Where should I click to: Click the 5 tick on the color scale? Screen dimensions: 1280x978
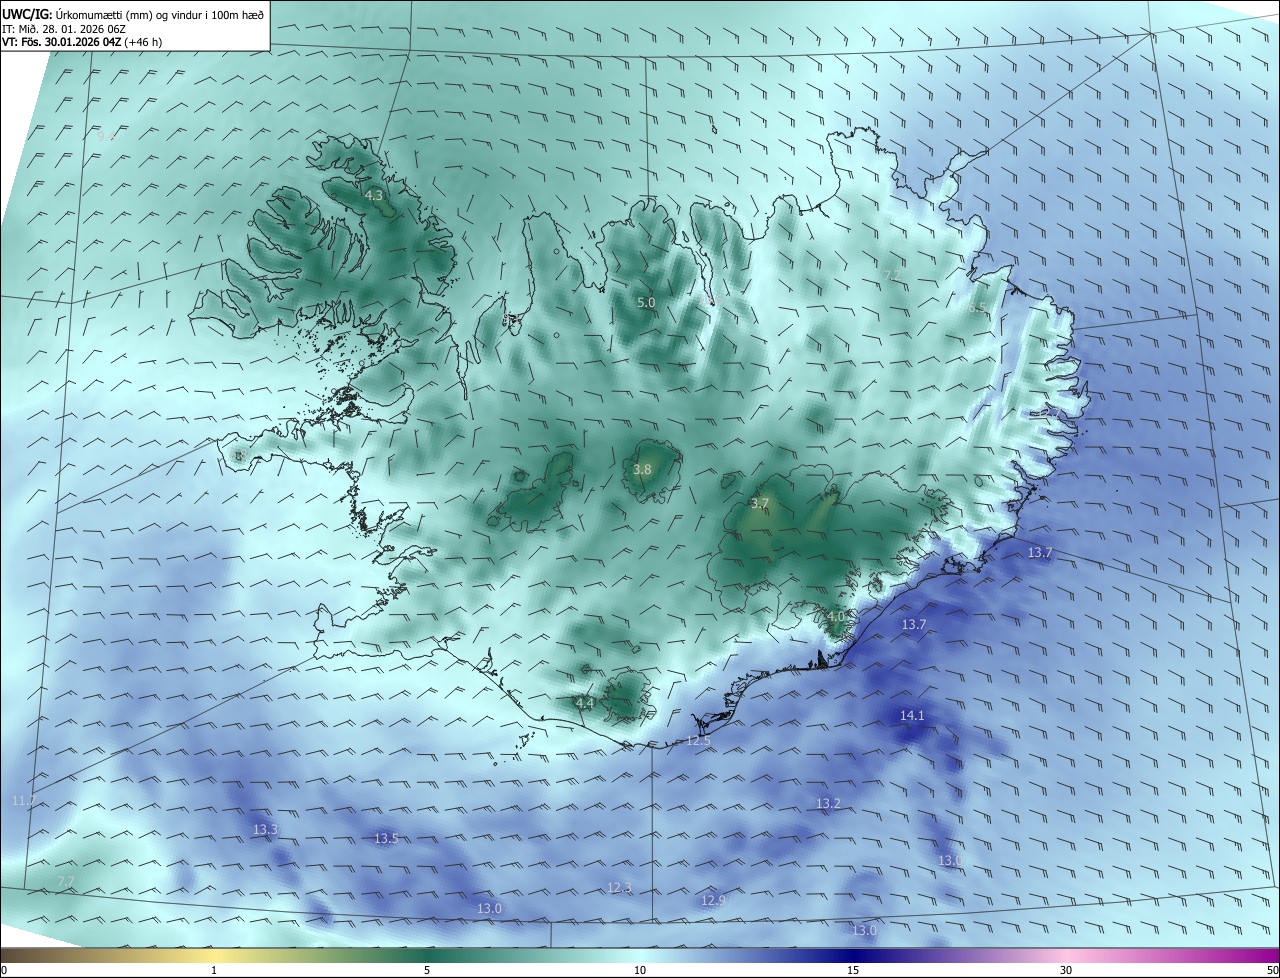pyautogui.click(x=427, y=970)
